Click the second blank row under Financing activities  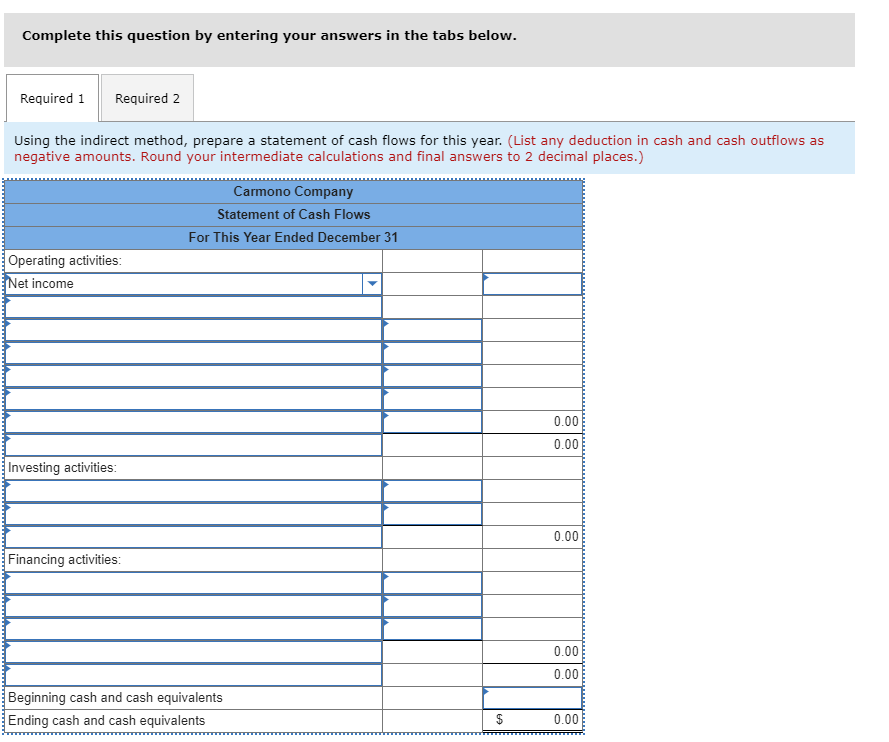click(x=190, y=605)
